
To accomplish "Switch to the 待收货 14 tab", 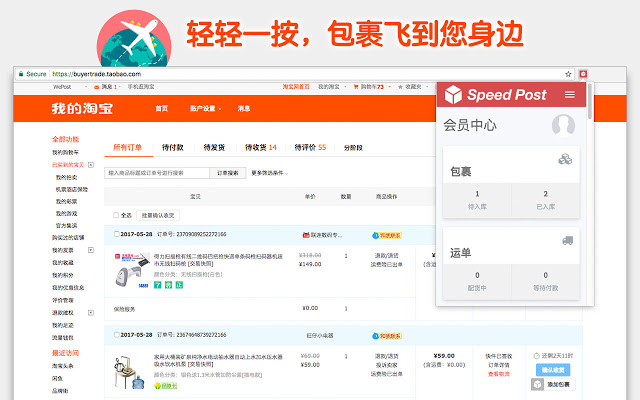I will coord(261,147).
